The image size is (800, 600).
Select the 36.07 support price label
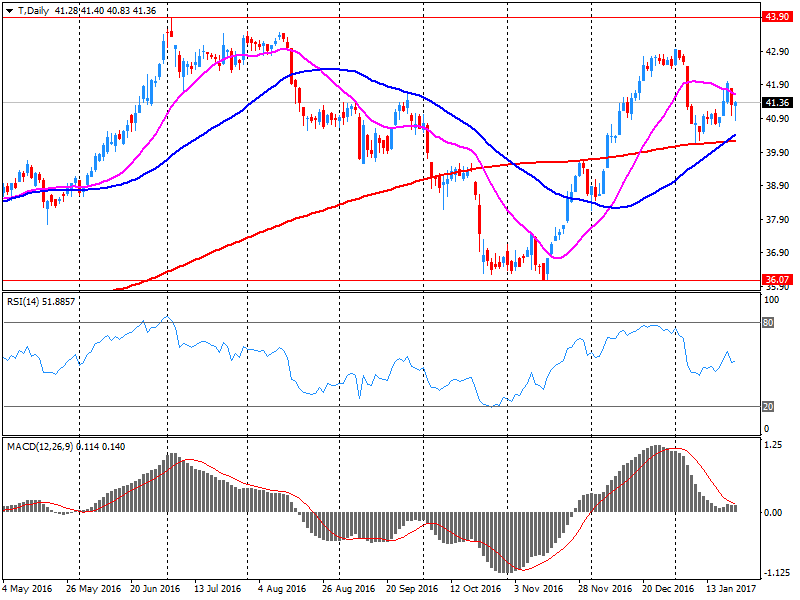(x=777, y=280)
